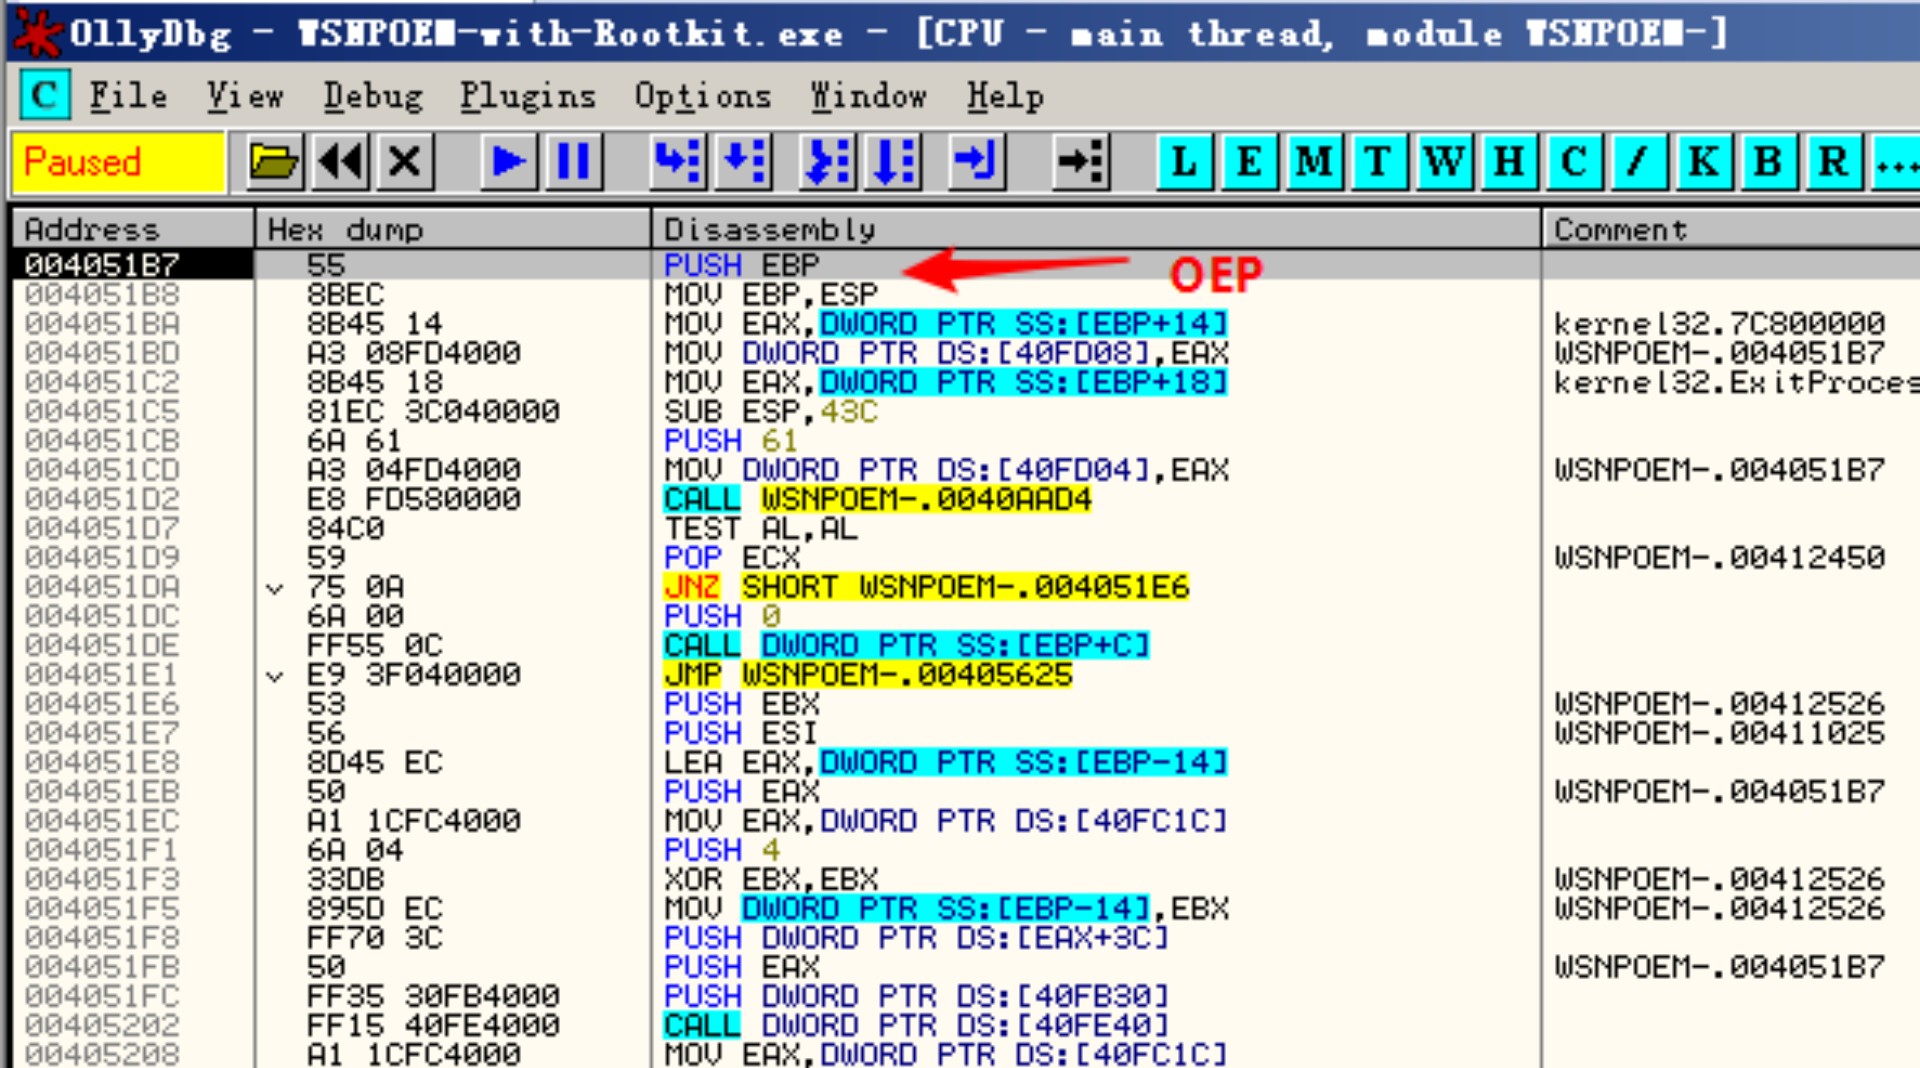Run the program with play icon
Viewport: 1920px width, 1068px height.
[x=509, y=161]
